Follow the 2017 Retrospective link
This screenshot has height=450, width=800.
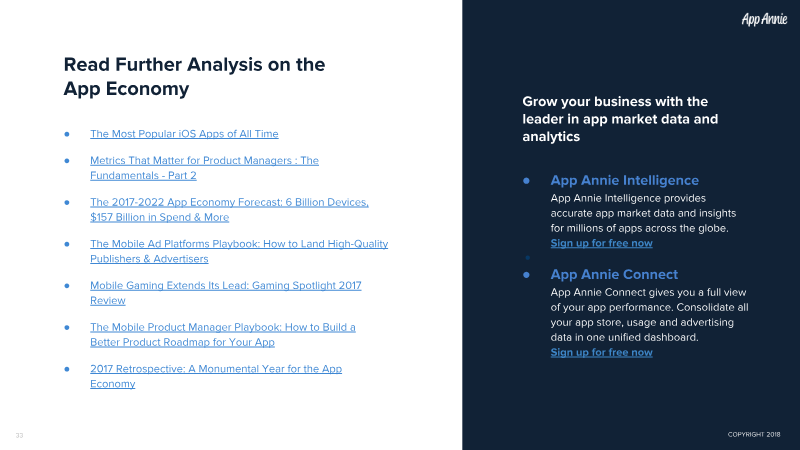[x=215, y=369]
